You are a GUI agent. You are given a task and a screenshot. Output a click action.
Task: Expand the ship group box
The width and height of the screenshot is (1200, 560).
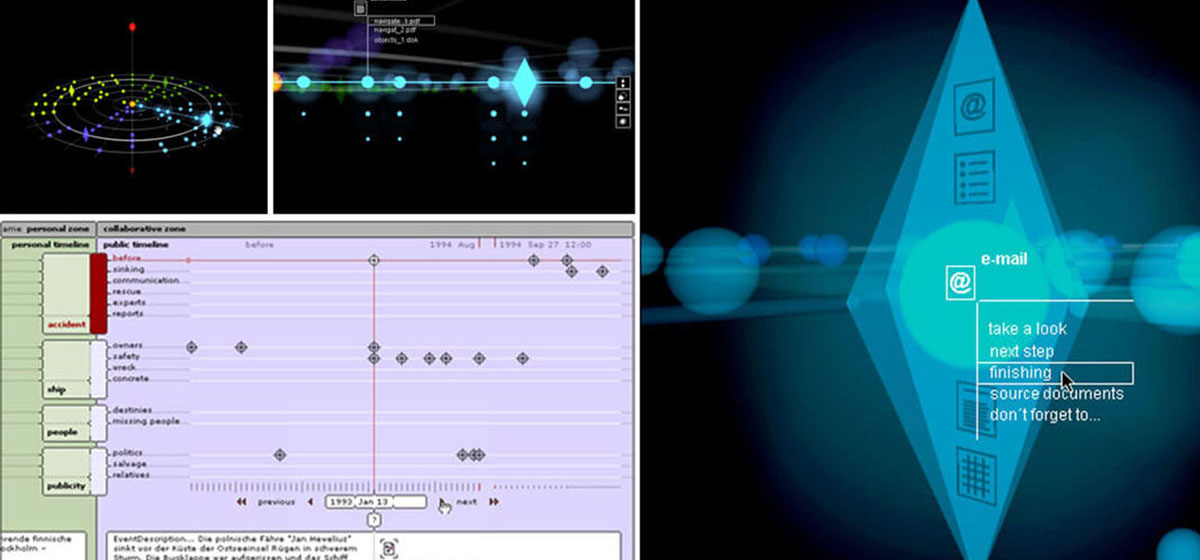click(x=65, y=368)
